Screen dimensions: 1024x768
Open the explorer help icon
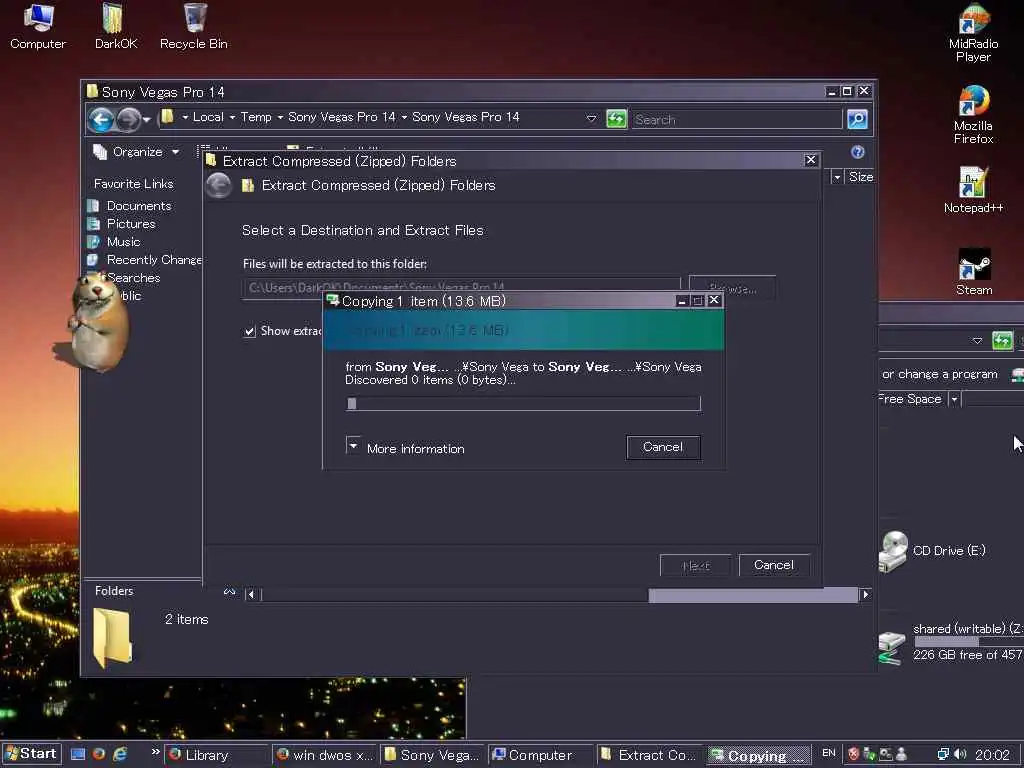click(x=857, y=152)
